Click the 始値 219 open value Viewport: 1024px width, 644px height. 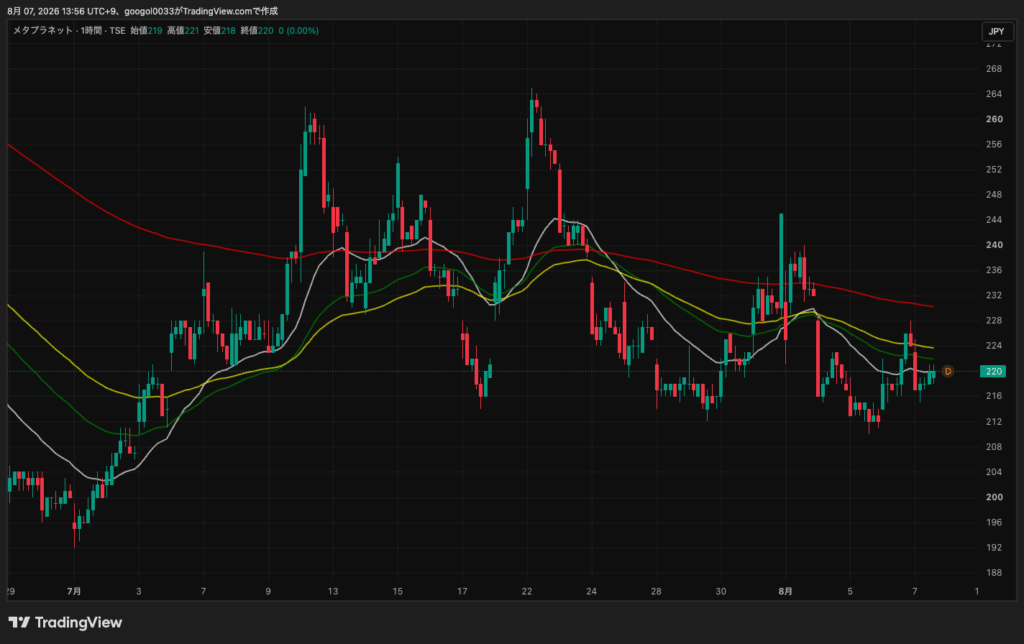point(146,31)
